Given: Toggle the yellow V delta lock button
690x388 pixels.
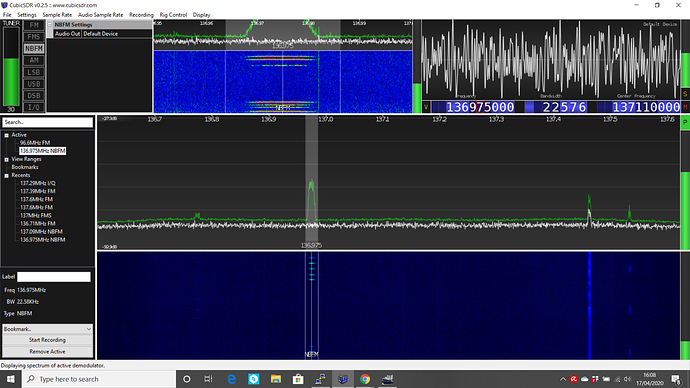Looking at the screenshot, I should click(x=426, y=107).
